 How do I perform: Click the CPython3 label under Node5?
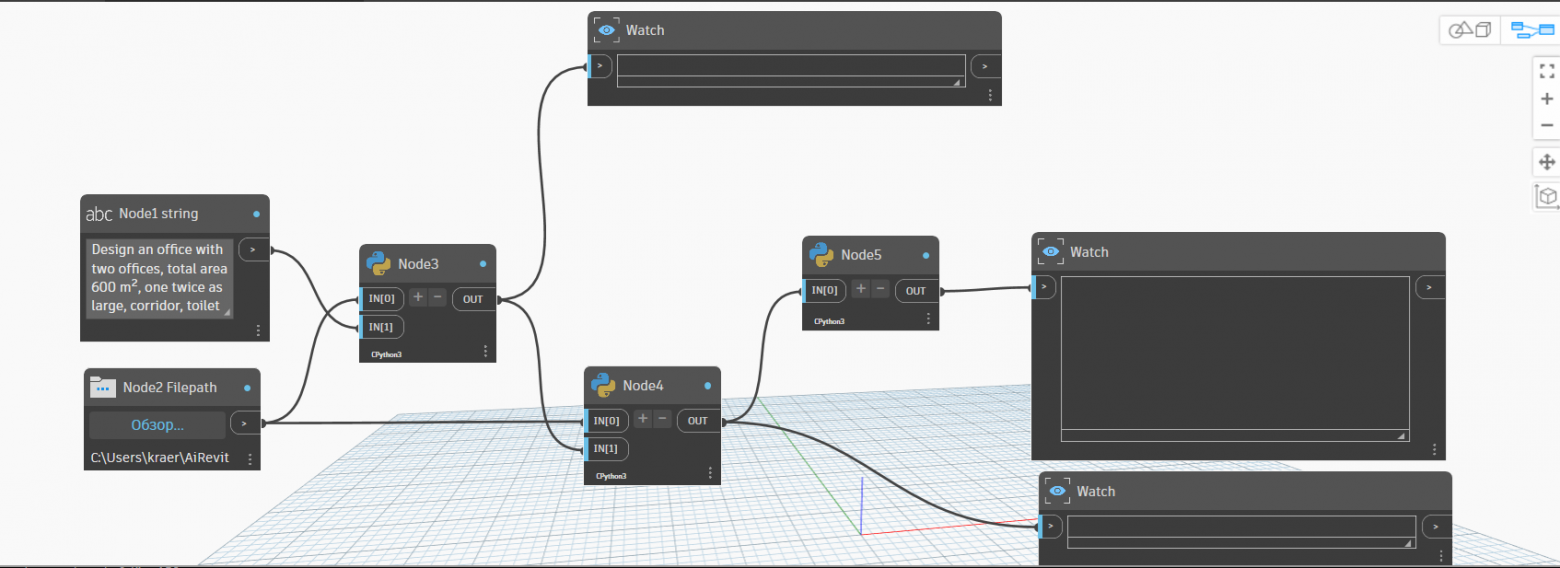pos(828,322)
